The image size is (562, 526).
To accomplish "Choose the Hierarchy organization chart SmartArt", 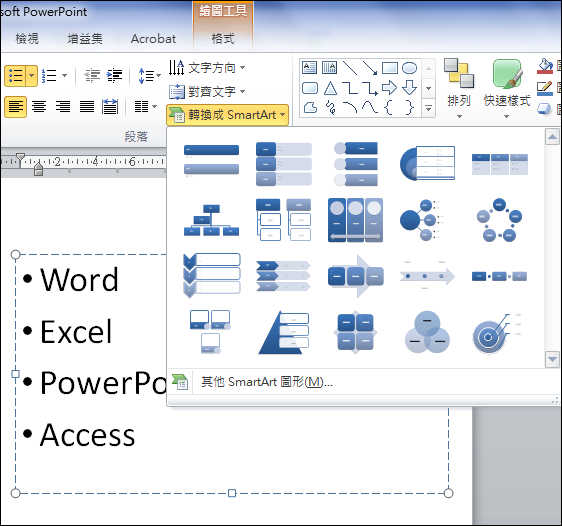I will pyautogui.click(x=211, y=220).
